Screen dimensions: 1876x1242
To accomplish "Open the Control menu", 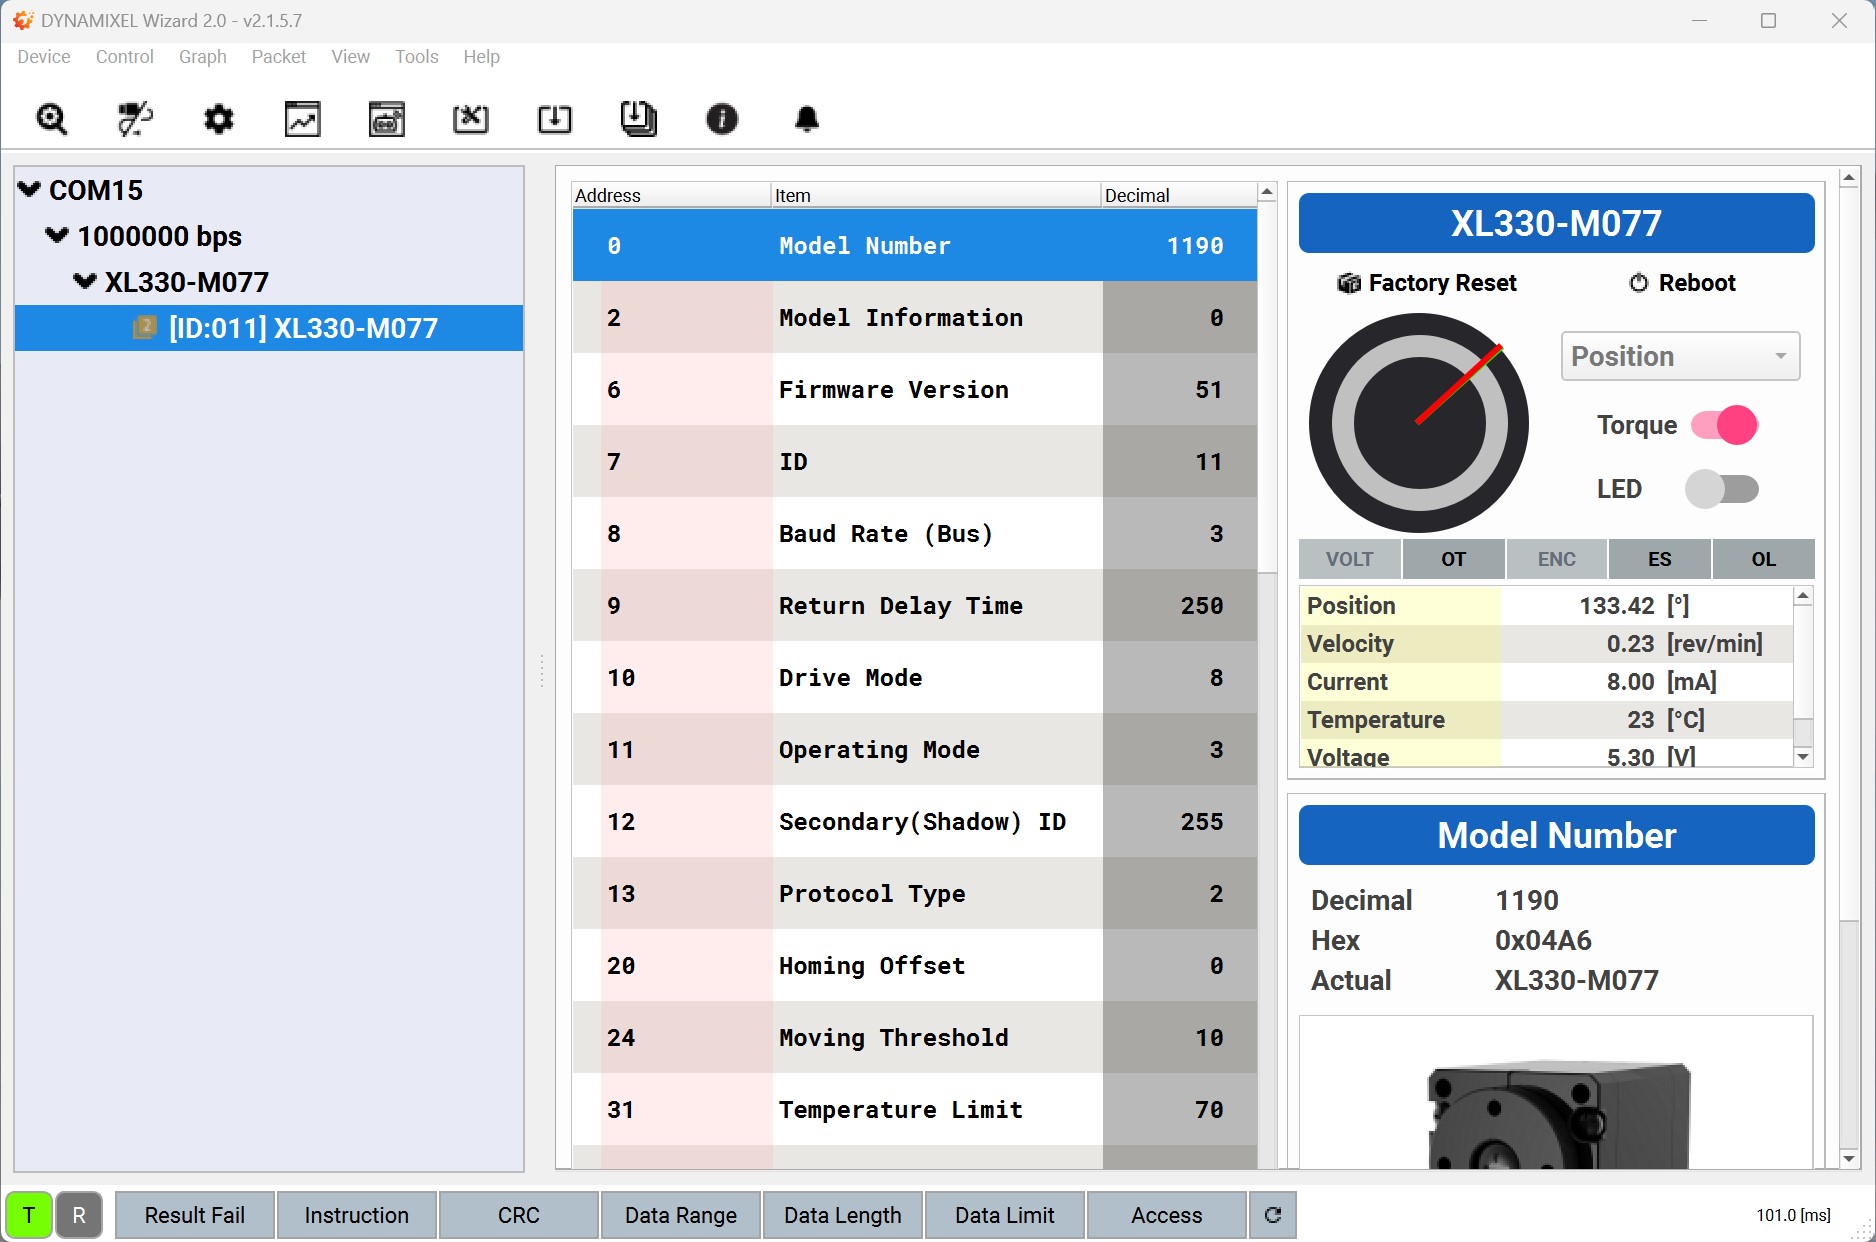I will (125, 57).
